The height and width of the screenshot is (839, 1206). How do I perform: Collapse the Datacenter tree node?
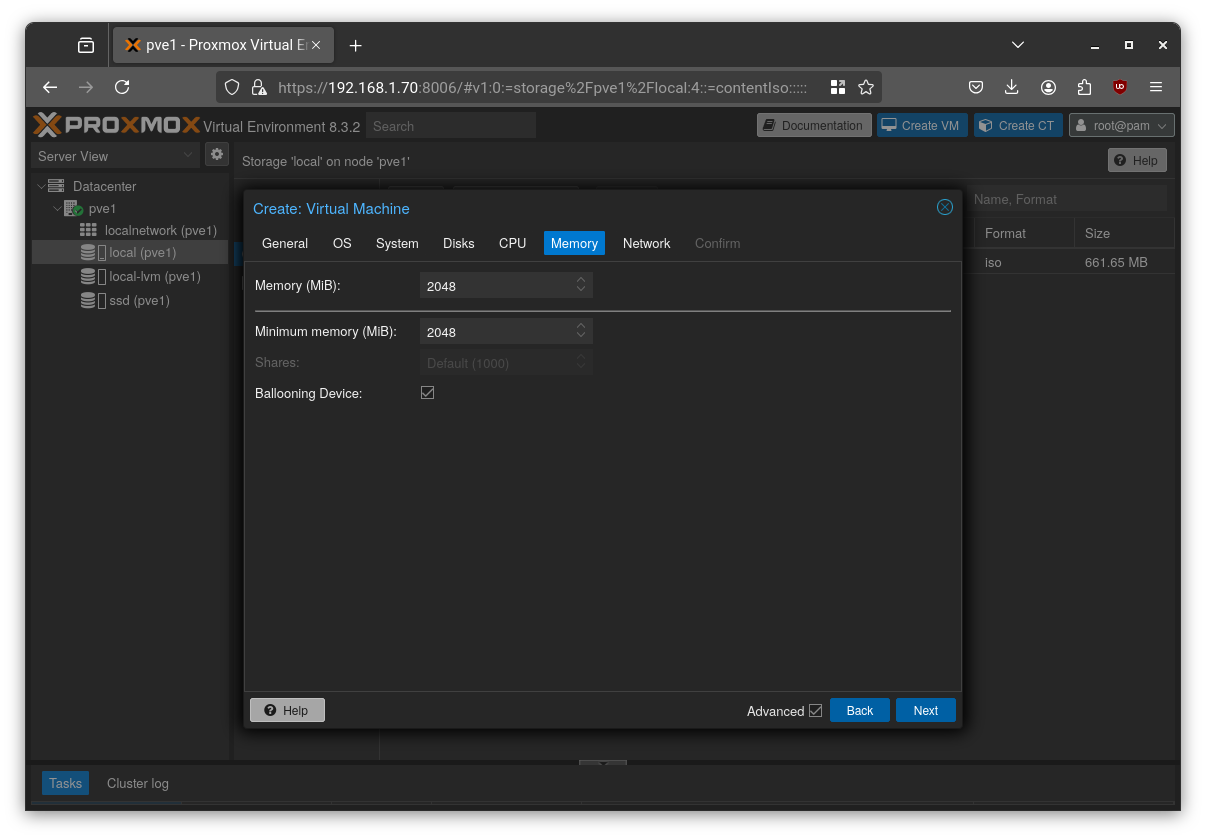tap(43, 186)
